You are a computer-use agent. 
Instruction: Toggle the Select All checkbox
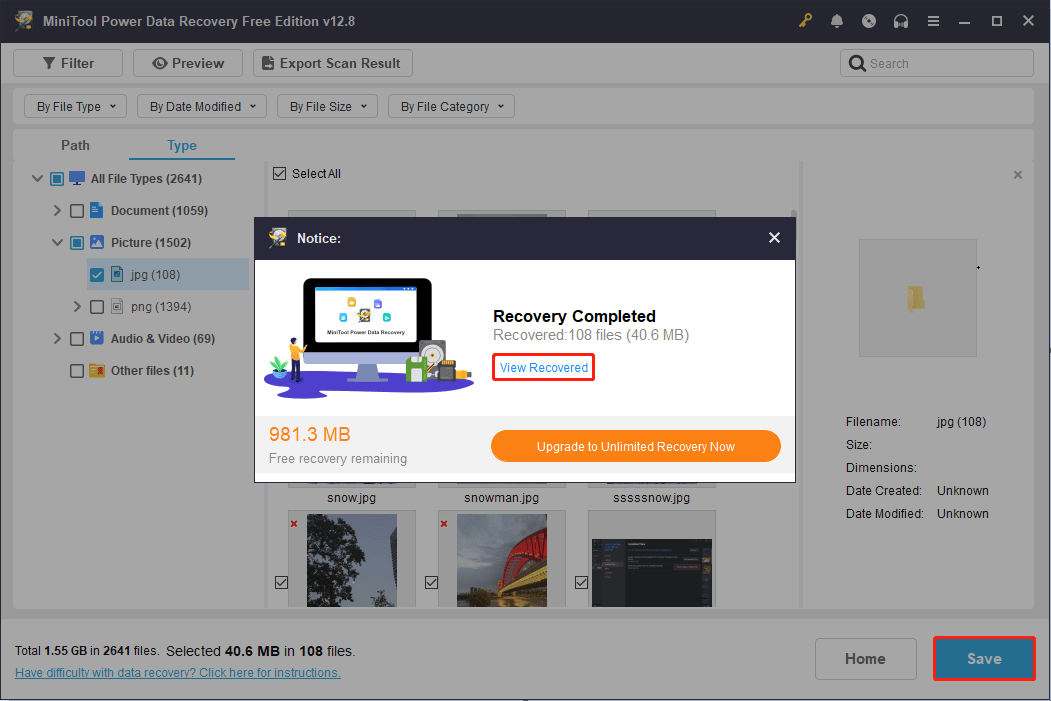pos(279,174)
